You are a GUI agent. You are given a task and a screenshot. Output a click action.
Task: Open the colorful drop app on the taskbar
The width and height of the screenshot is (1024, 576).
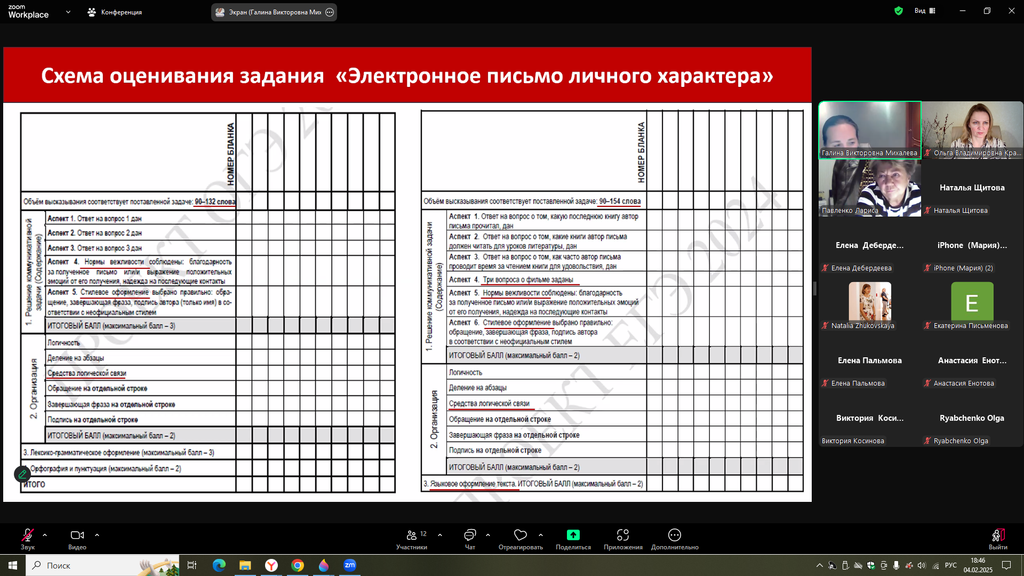[x=324, y=565]
